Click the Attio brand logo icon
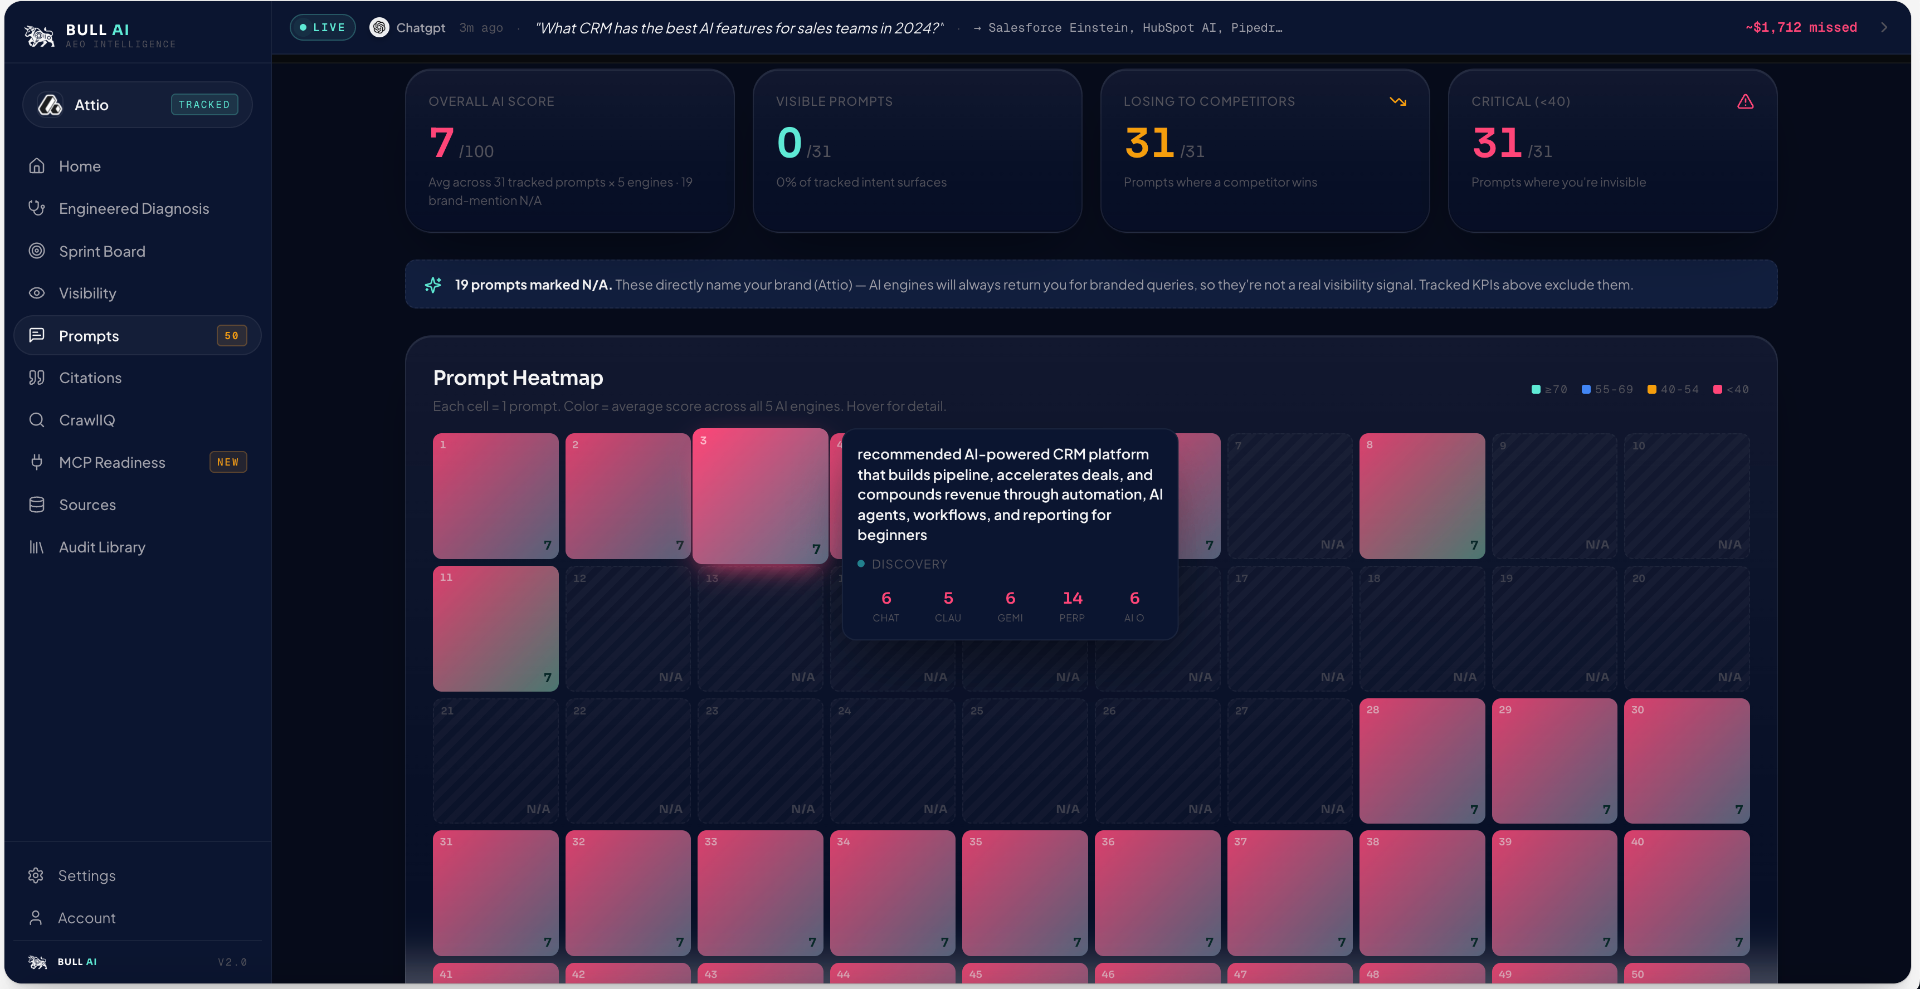1920x989 pixels. 50,105
